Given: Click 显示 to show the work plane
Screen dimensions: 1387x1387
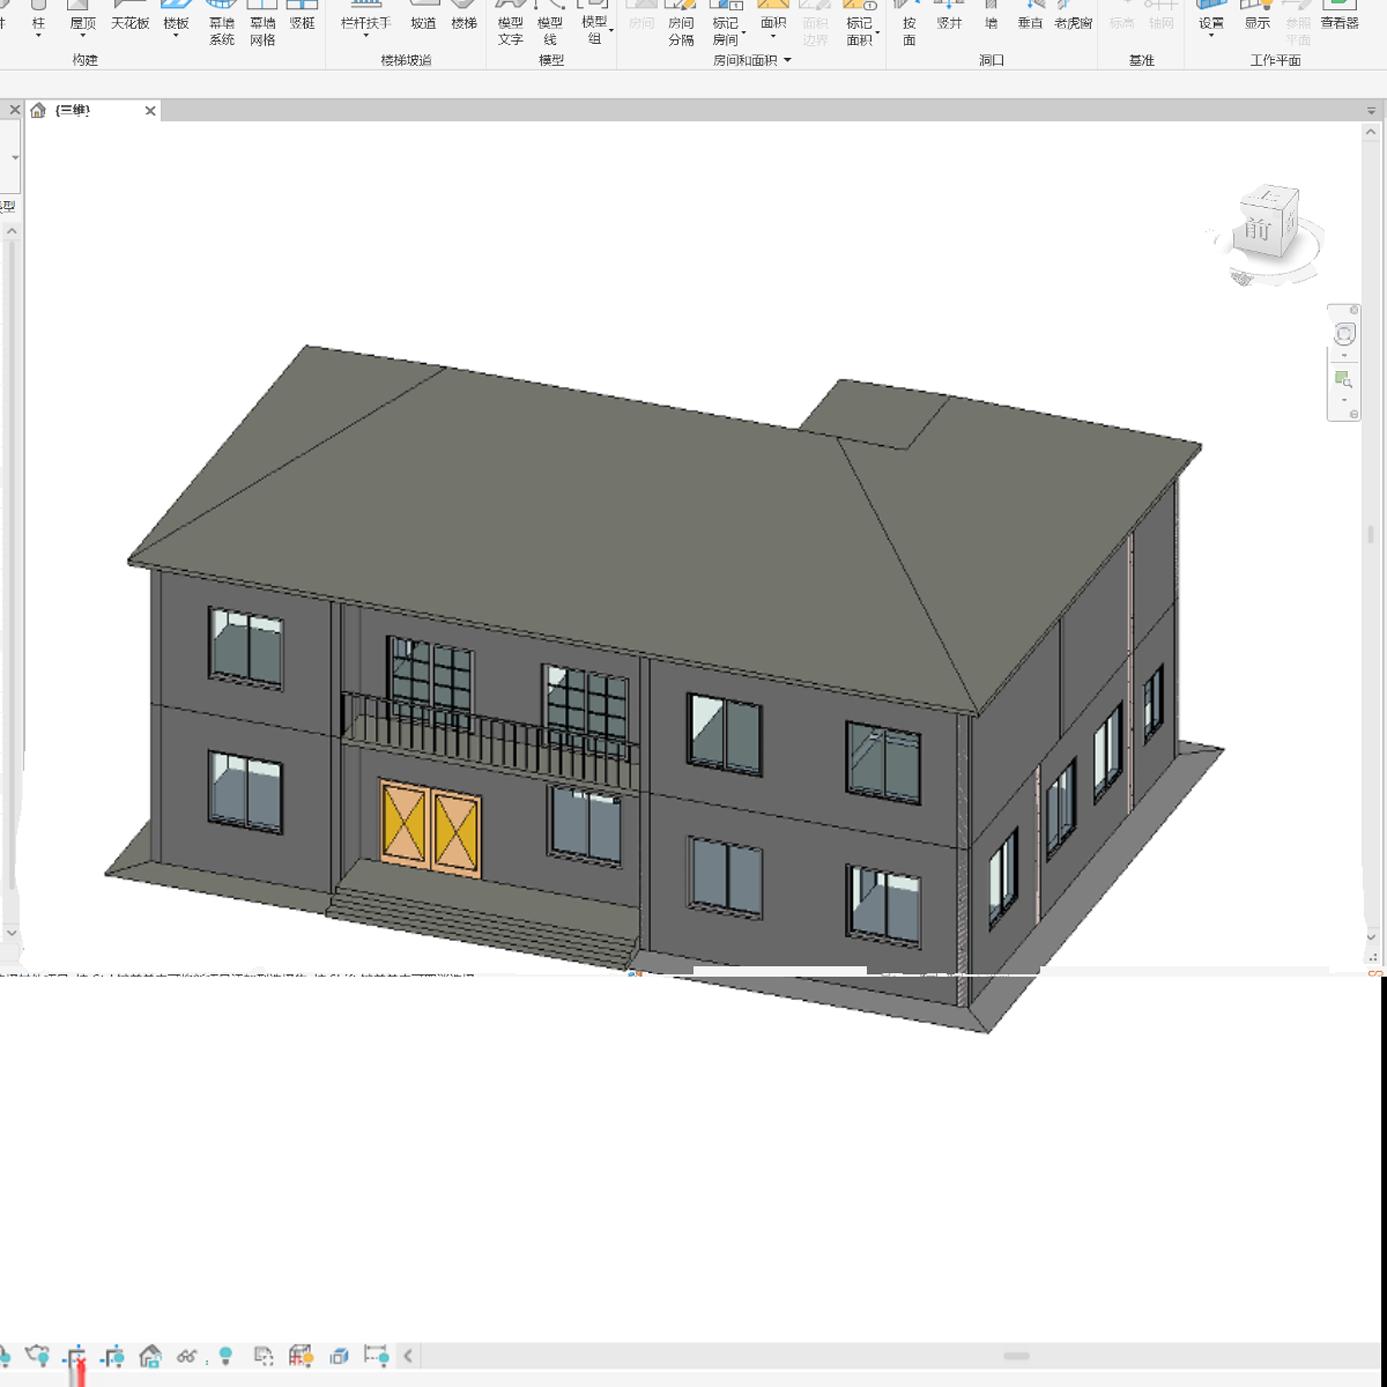Looking at the screenshot, I should (x=1256, y=22).
